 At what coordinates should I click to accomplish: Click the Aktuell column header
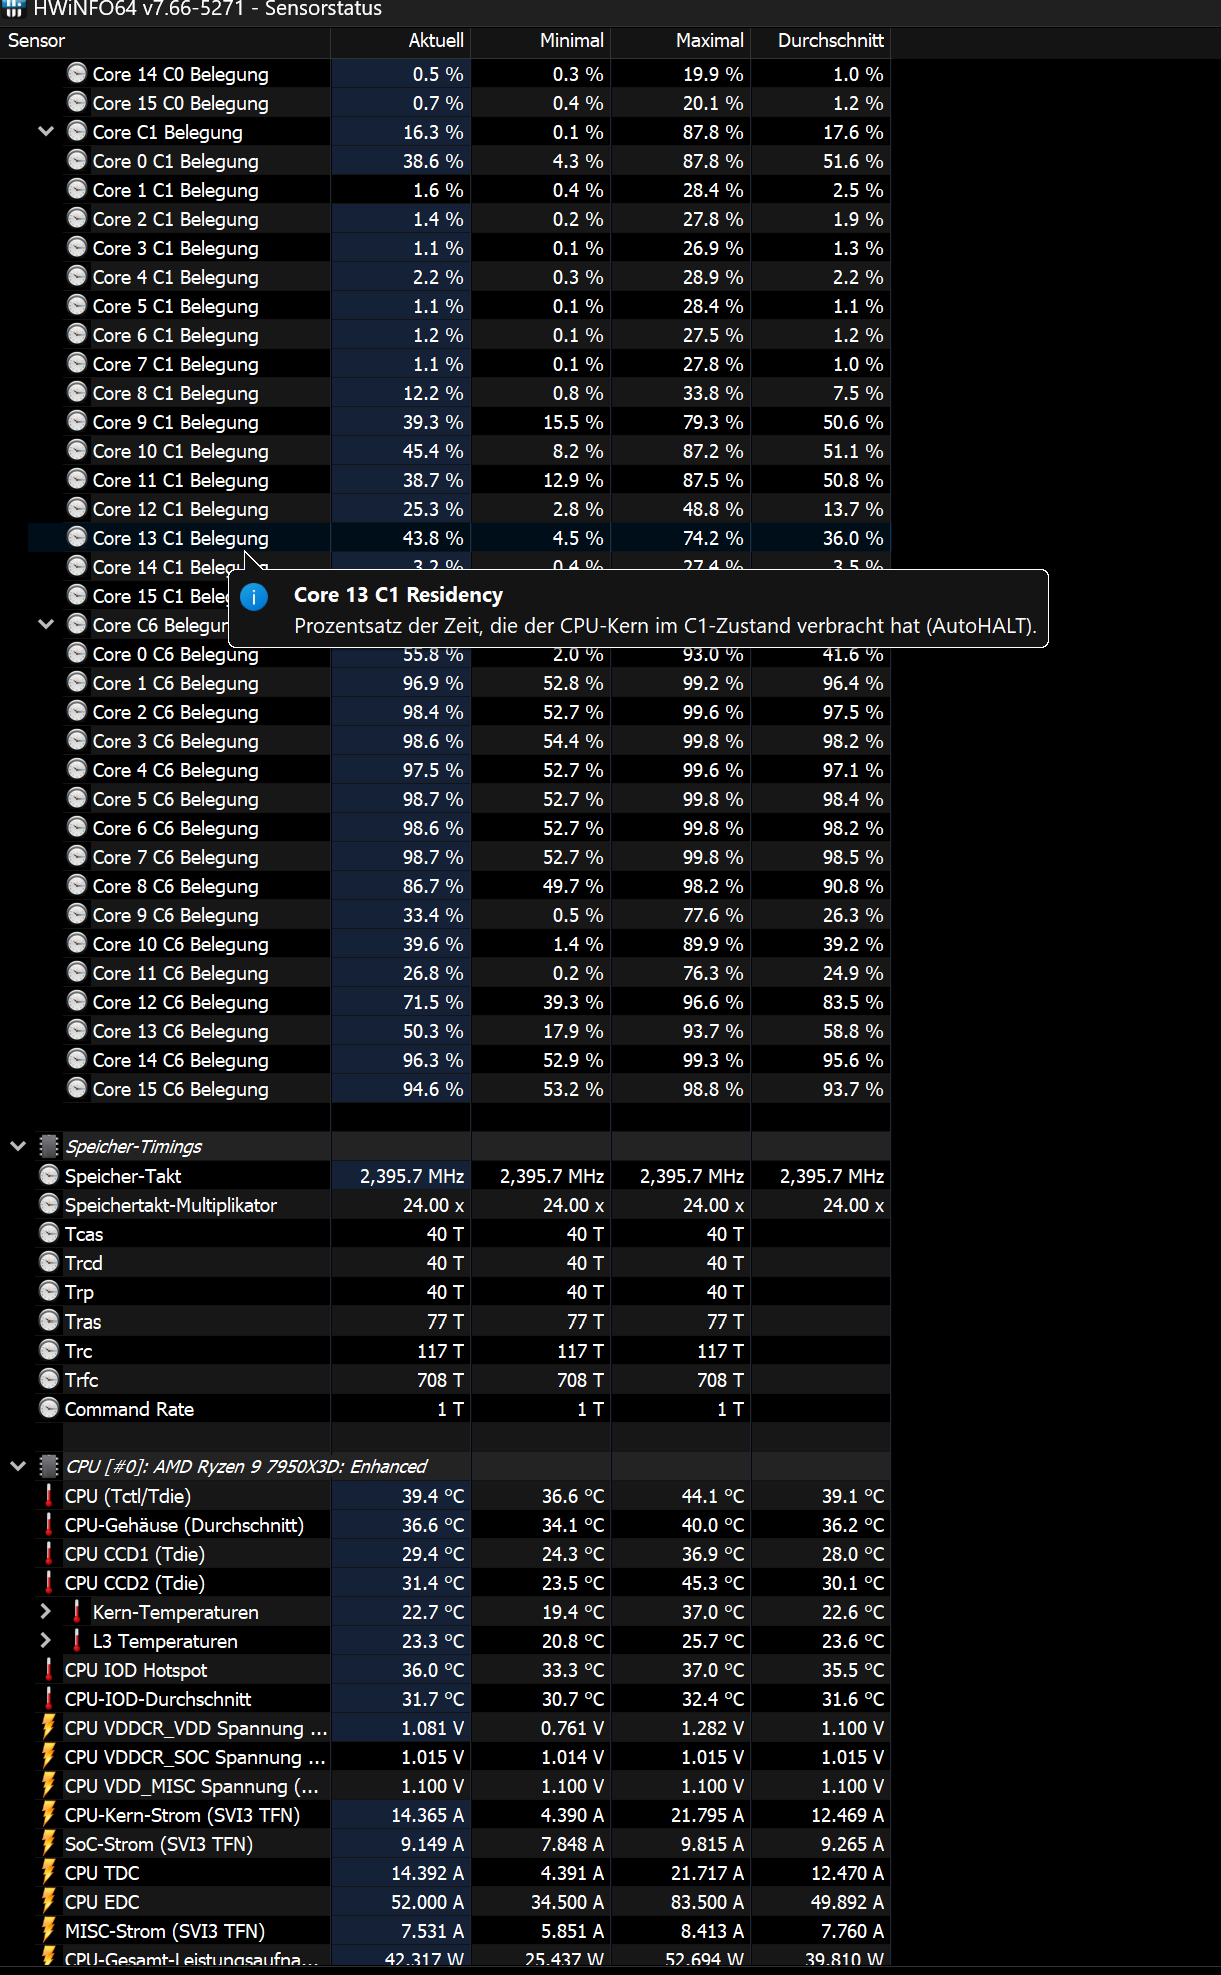tap(400, 40)
